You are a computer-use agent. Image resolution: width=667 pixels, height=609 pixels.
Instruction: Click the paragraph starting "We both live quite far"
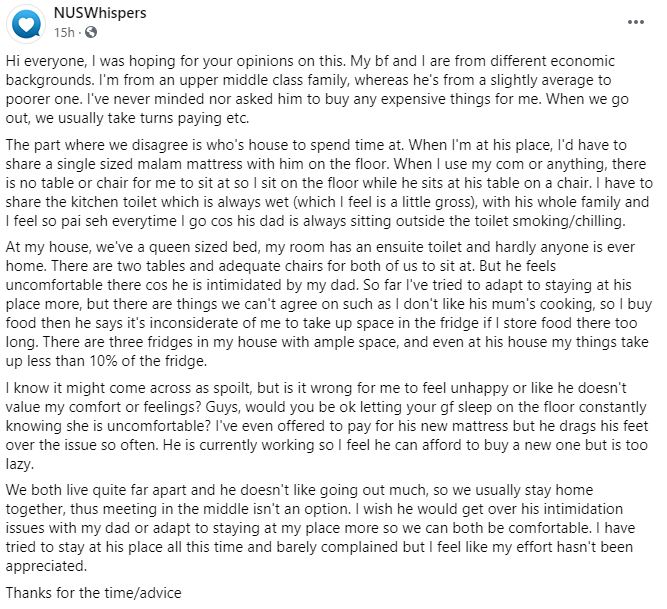click(320, 528)
